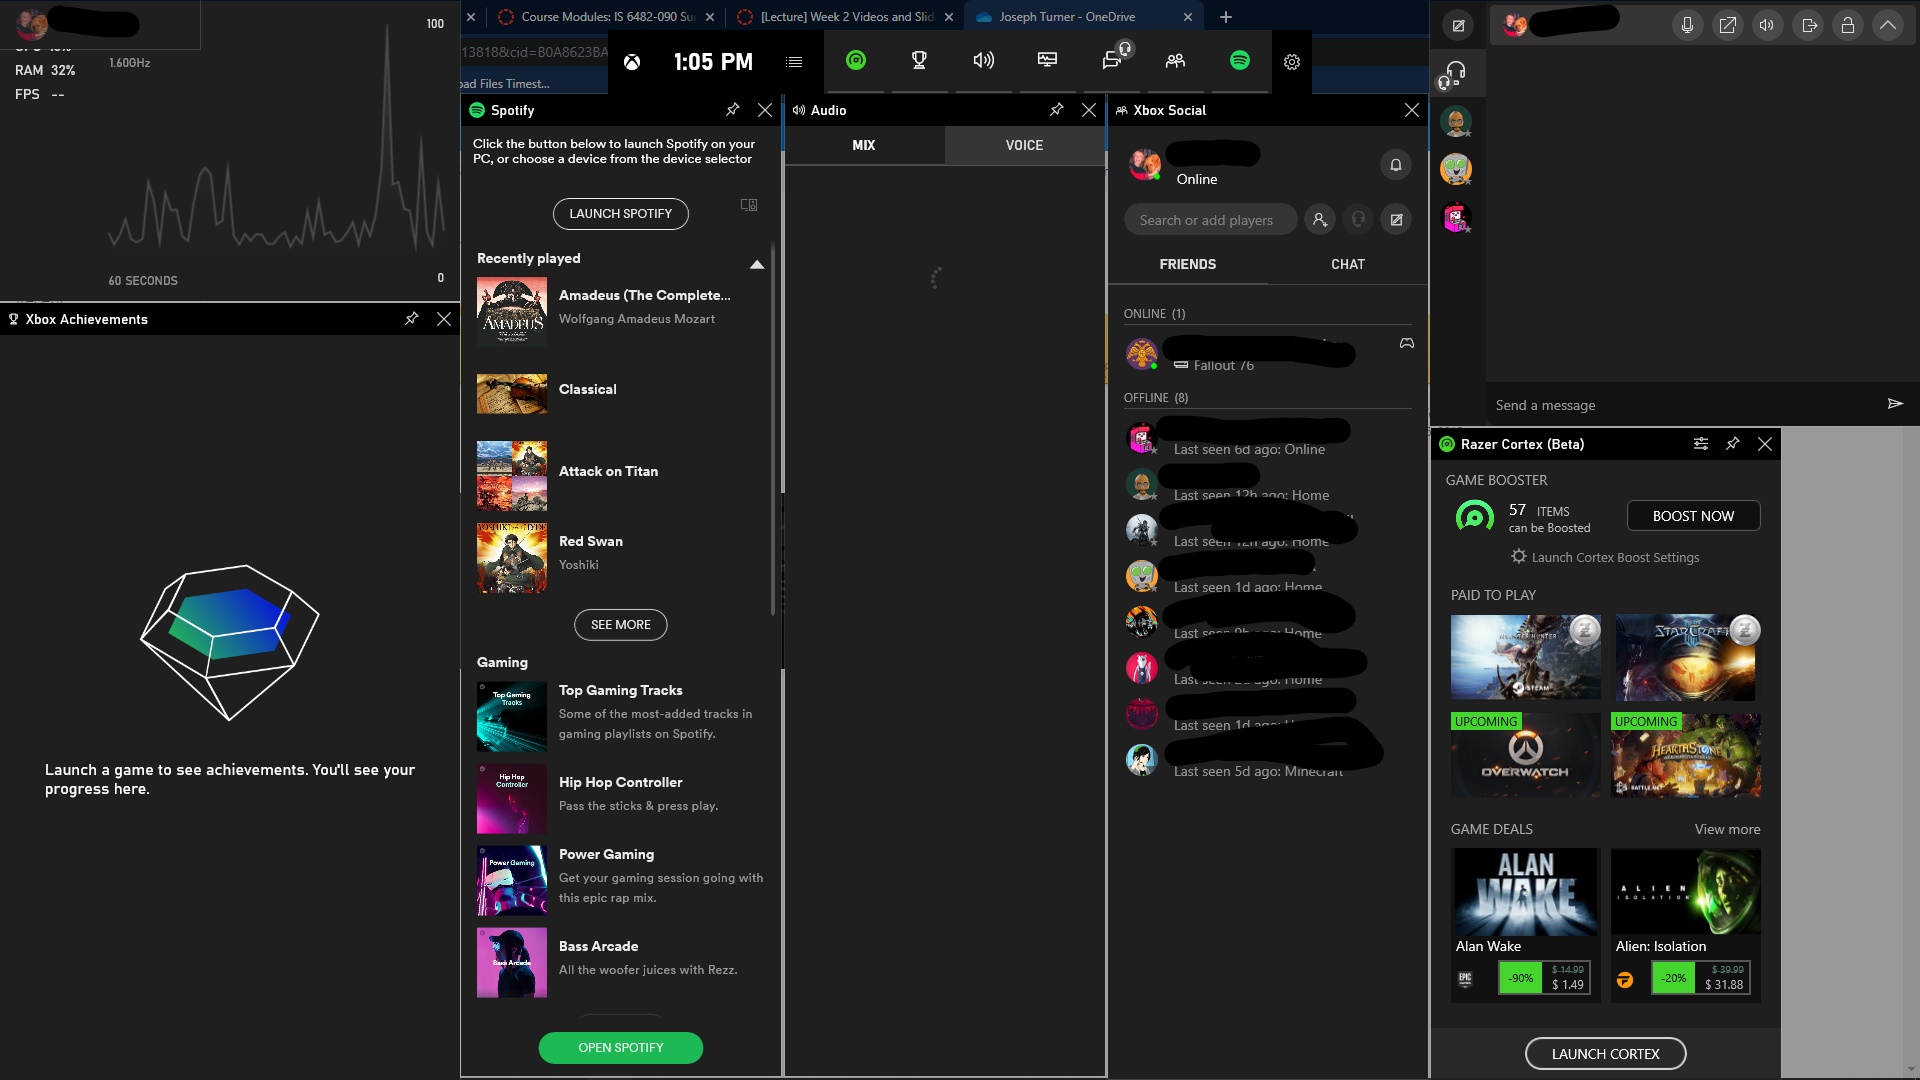Screen dimensions: 1920x1080
Task: Click the Game Booster icon in Razer Cortex
Action: point(1474,516)
